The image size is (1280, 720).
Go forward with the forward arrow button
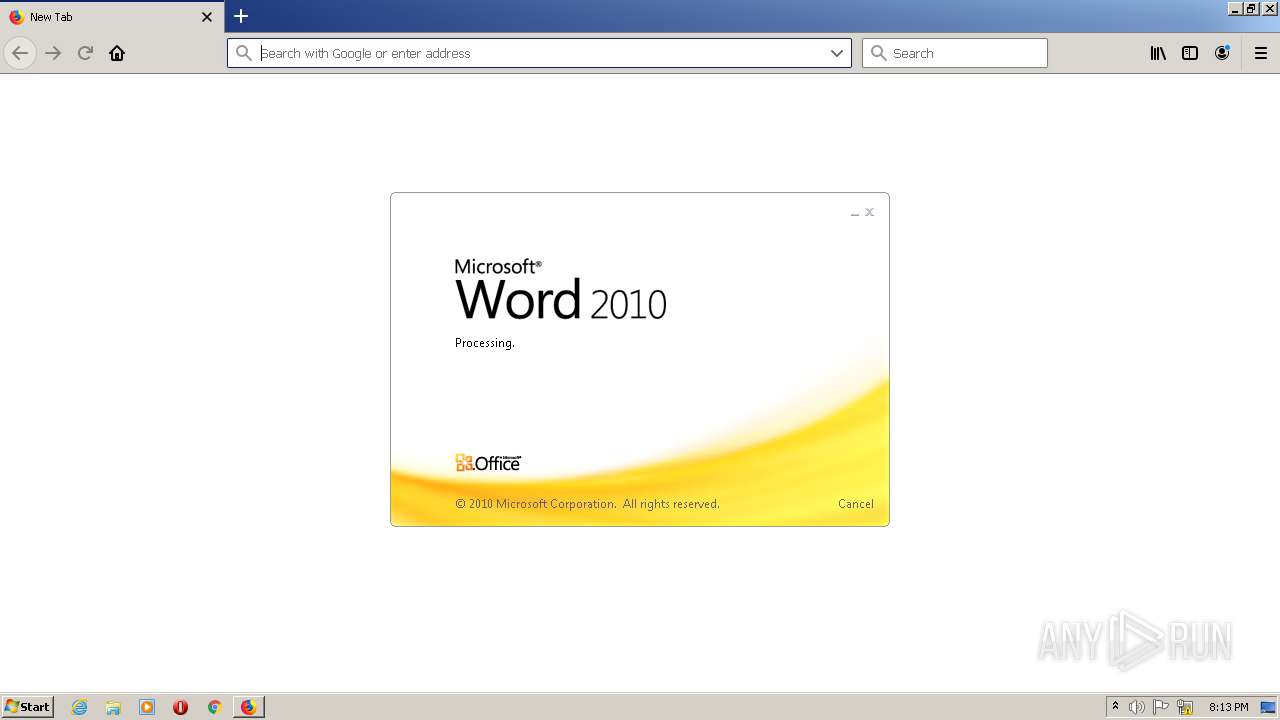(53, 53)
